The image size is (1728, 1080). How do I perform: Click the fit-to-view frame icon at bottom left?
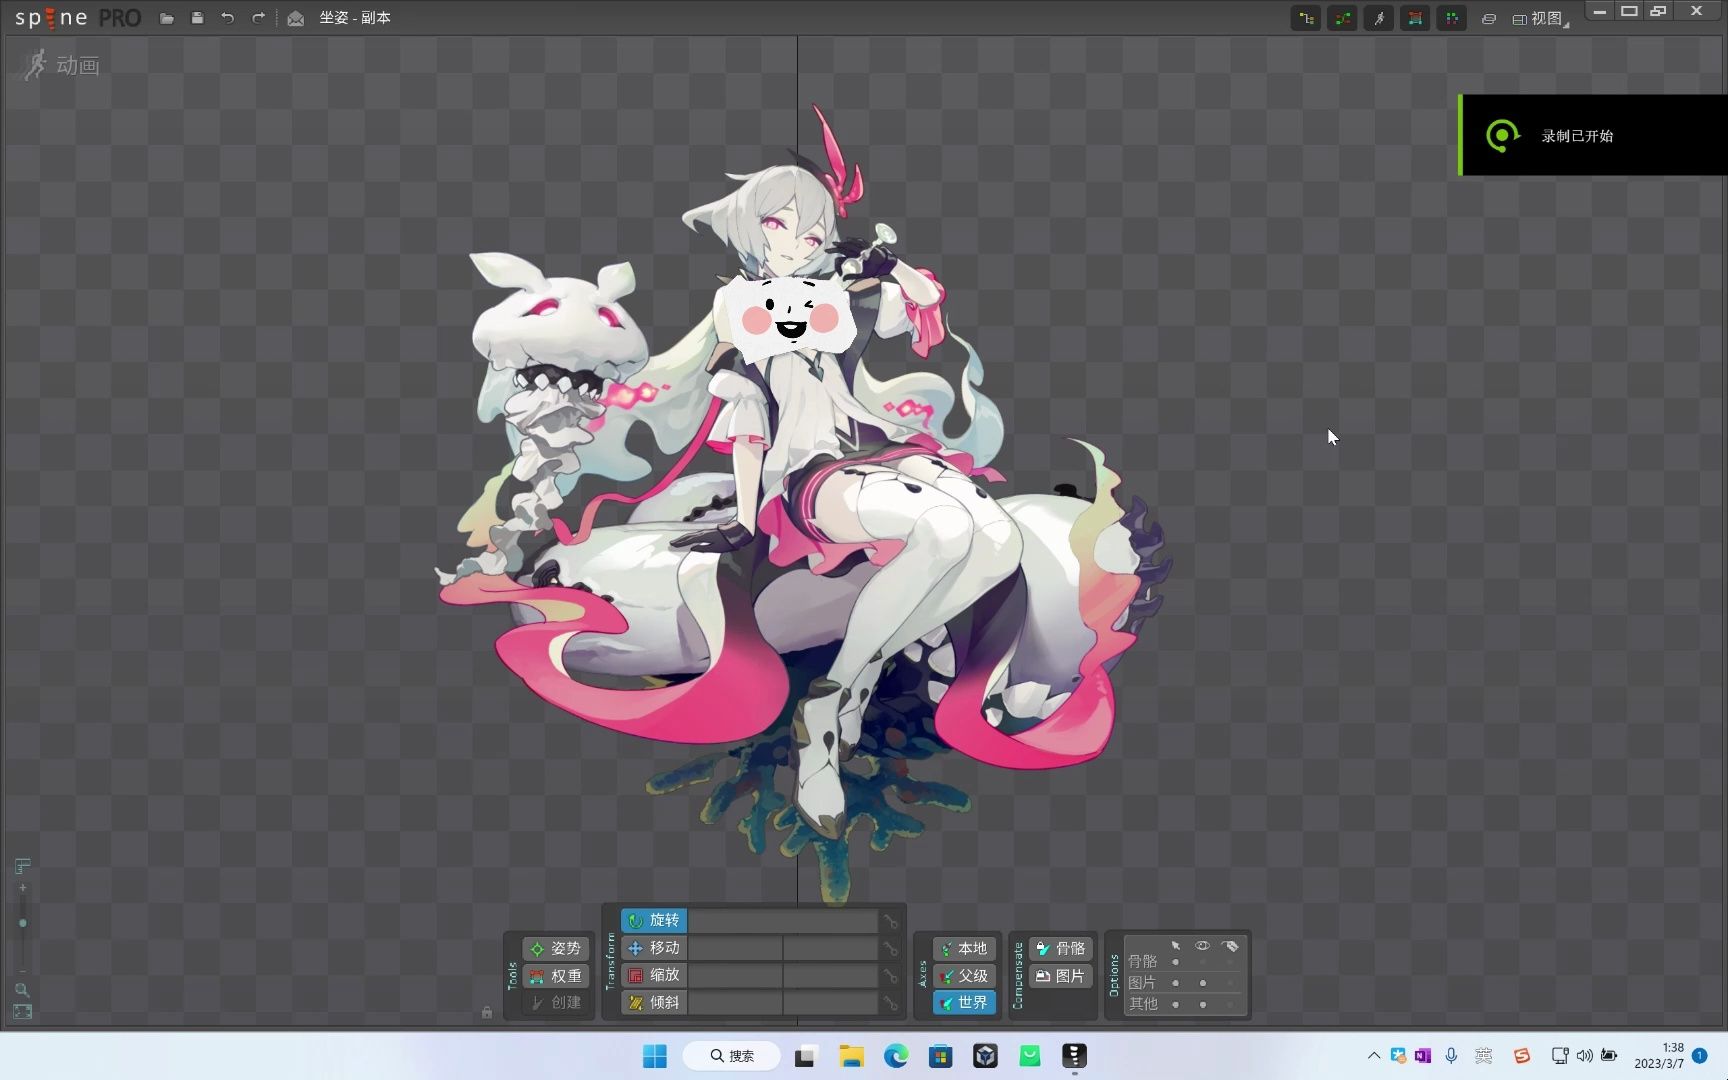click(x=22, y=1012)
